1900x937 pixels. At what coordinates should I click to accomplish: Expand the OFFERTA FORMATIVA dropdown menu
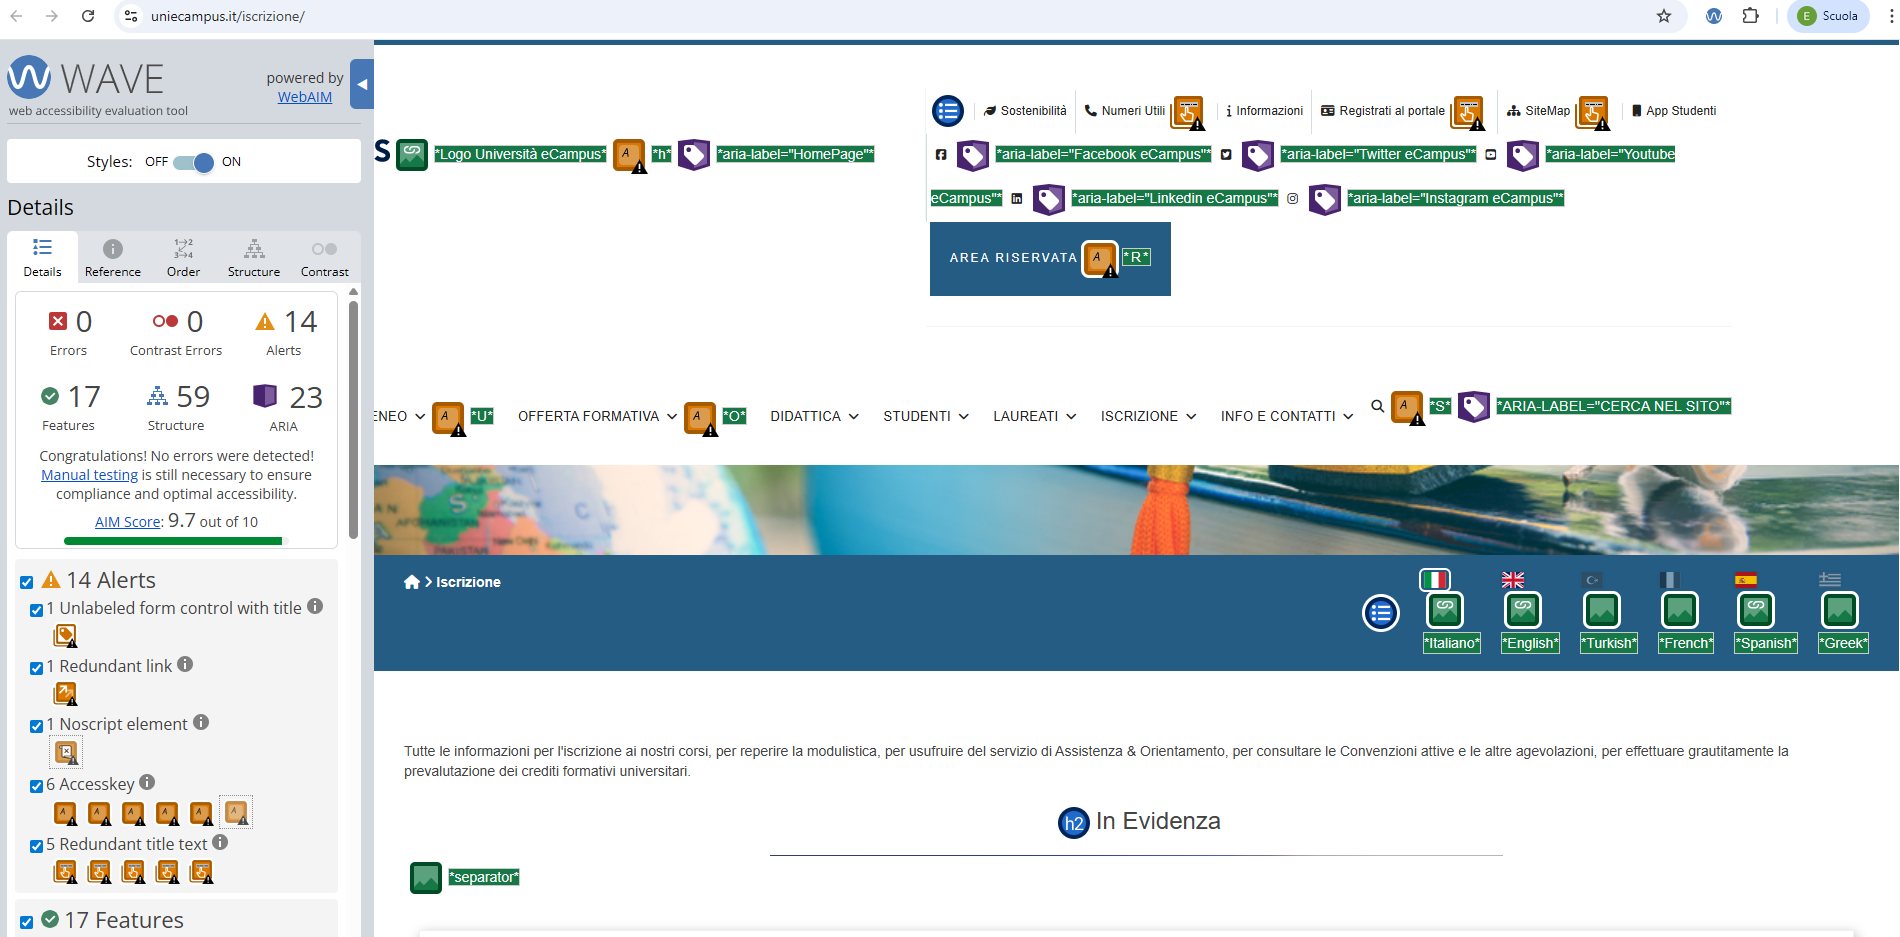pos(597,417)
